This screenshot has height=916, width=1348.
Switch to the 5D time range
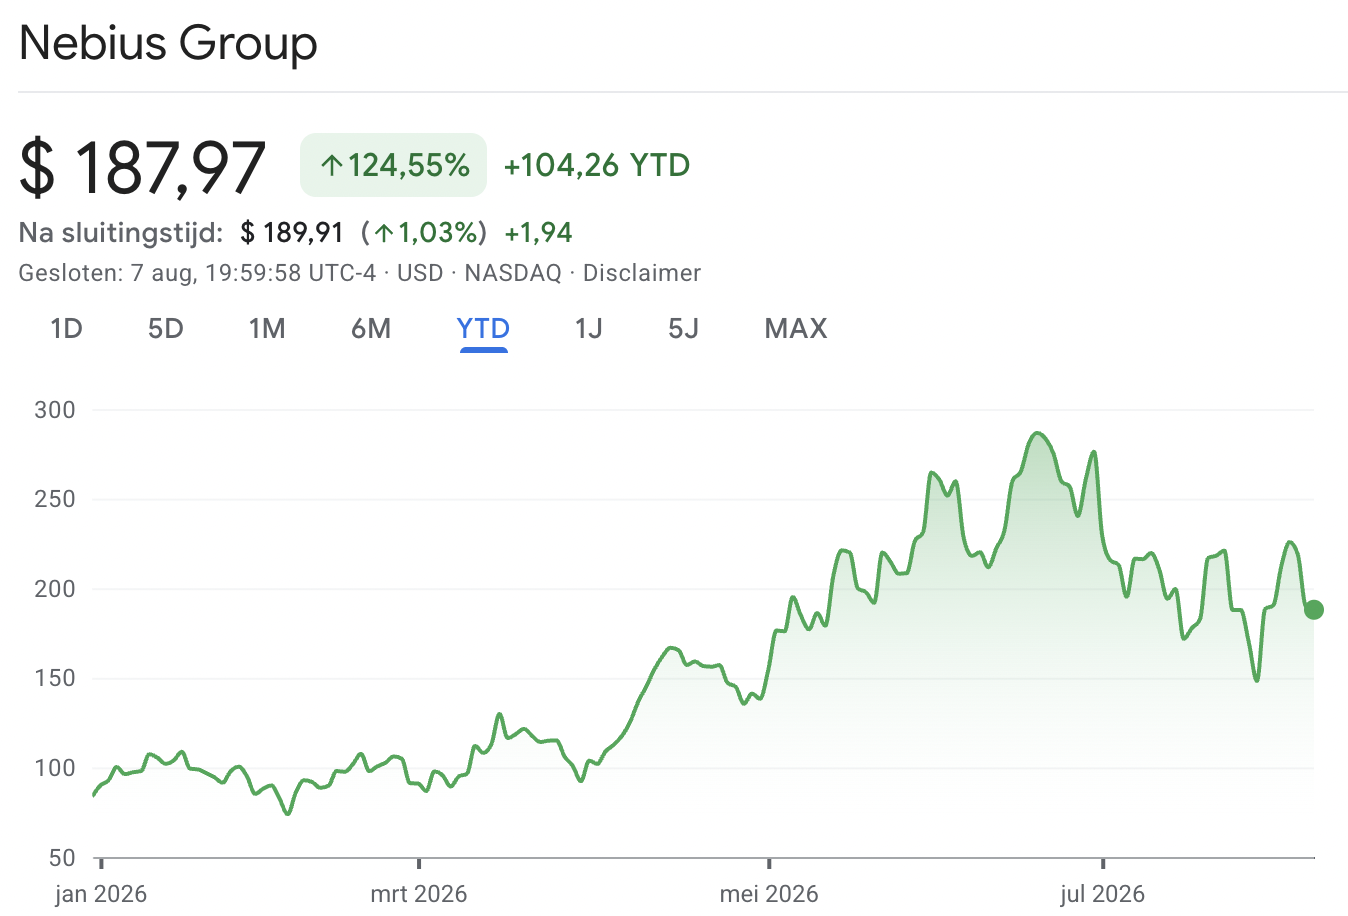[x=166, y=329]
